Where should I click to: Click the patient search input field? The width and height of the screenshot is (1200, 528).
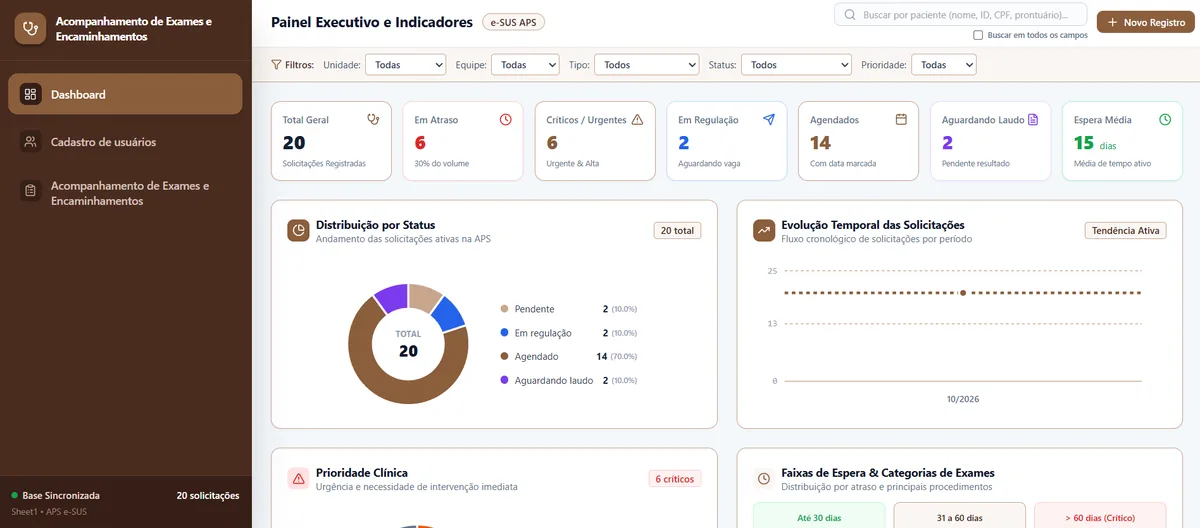point(961,15)
